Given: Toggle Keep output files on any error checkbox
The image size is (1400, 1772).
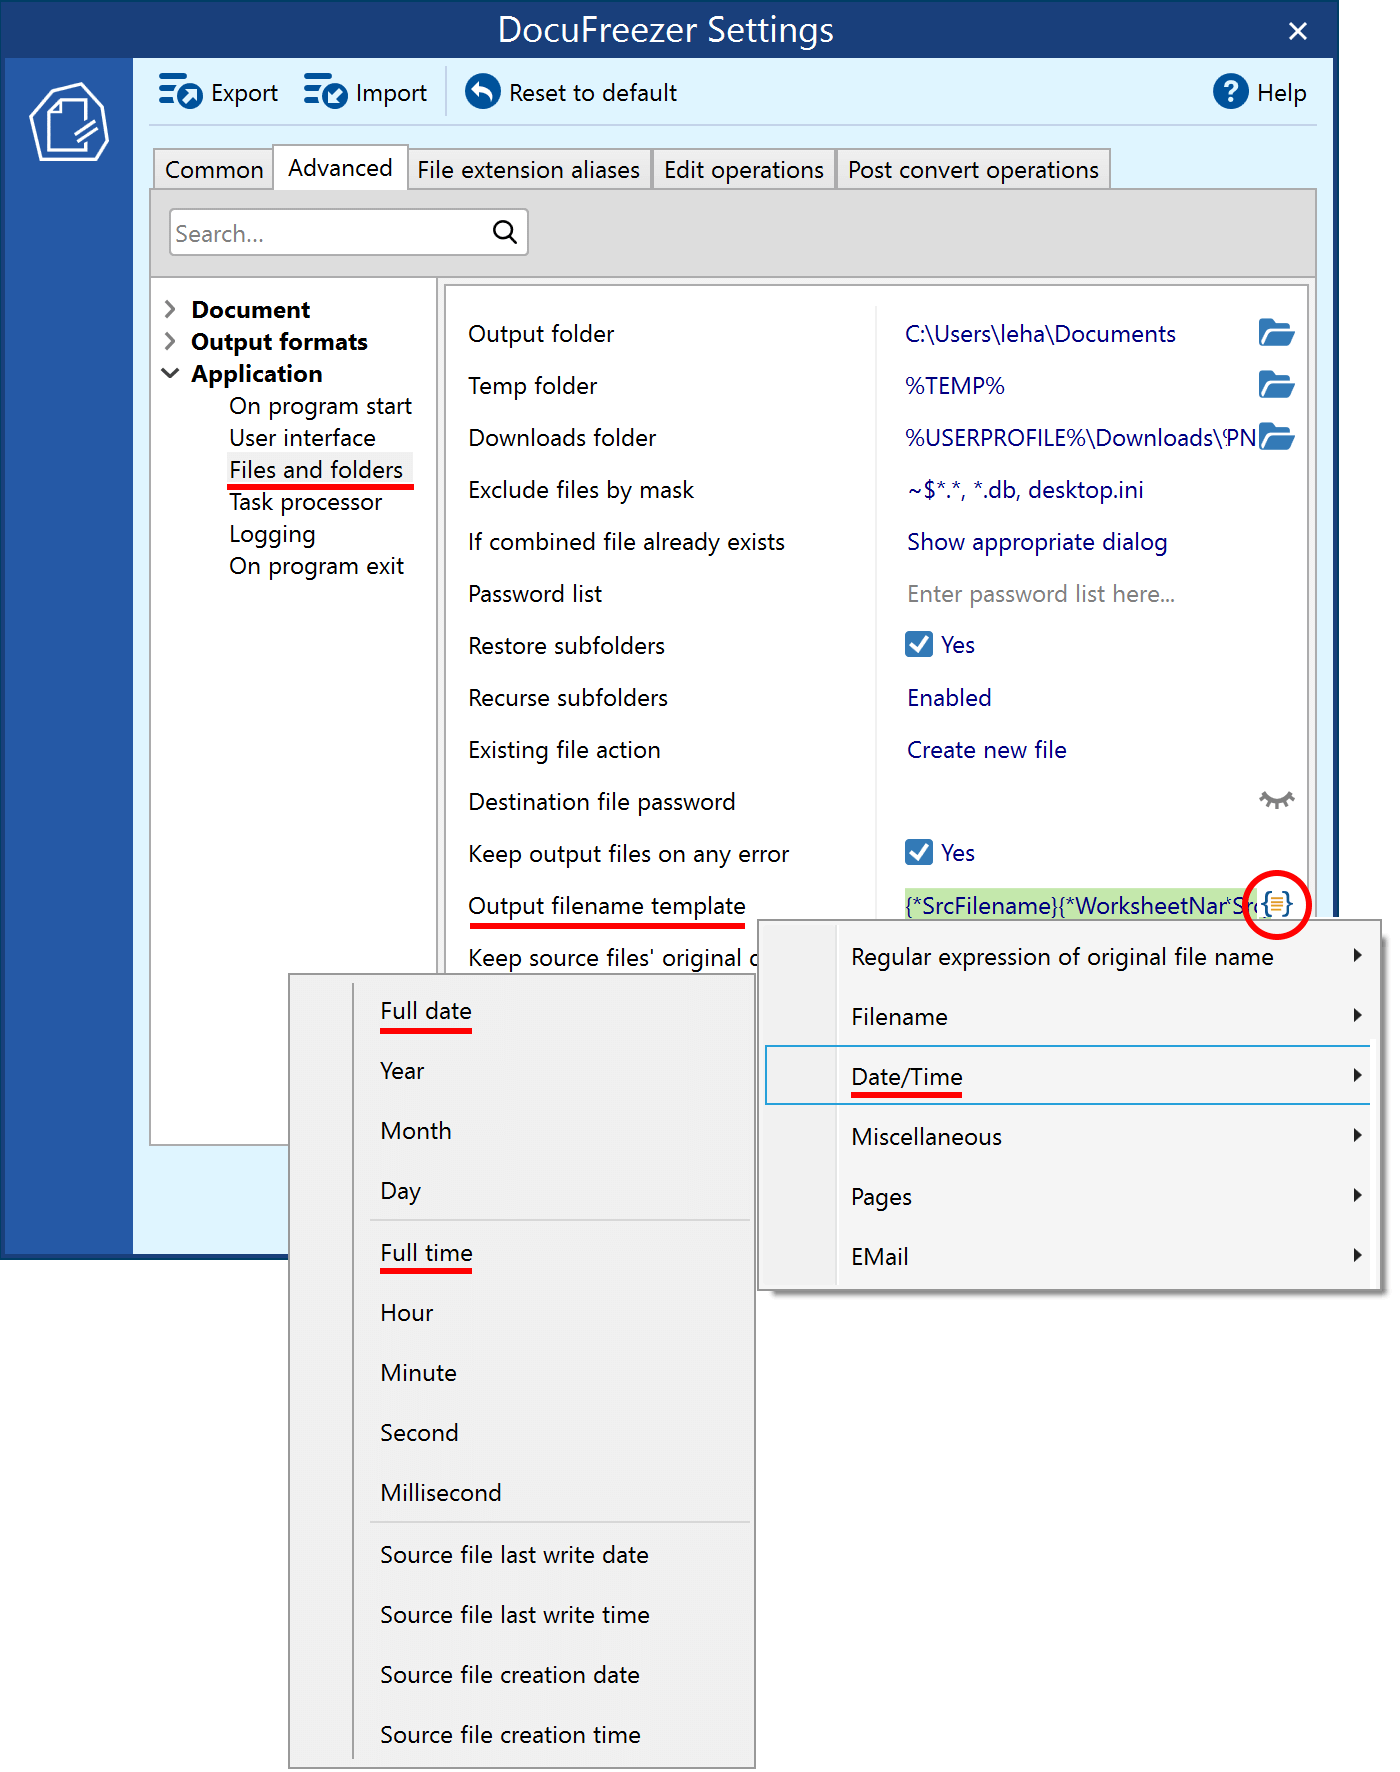Looking at the screenshot, I should click(x=919, y=852).
